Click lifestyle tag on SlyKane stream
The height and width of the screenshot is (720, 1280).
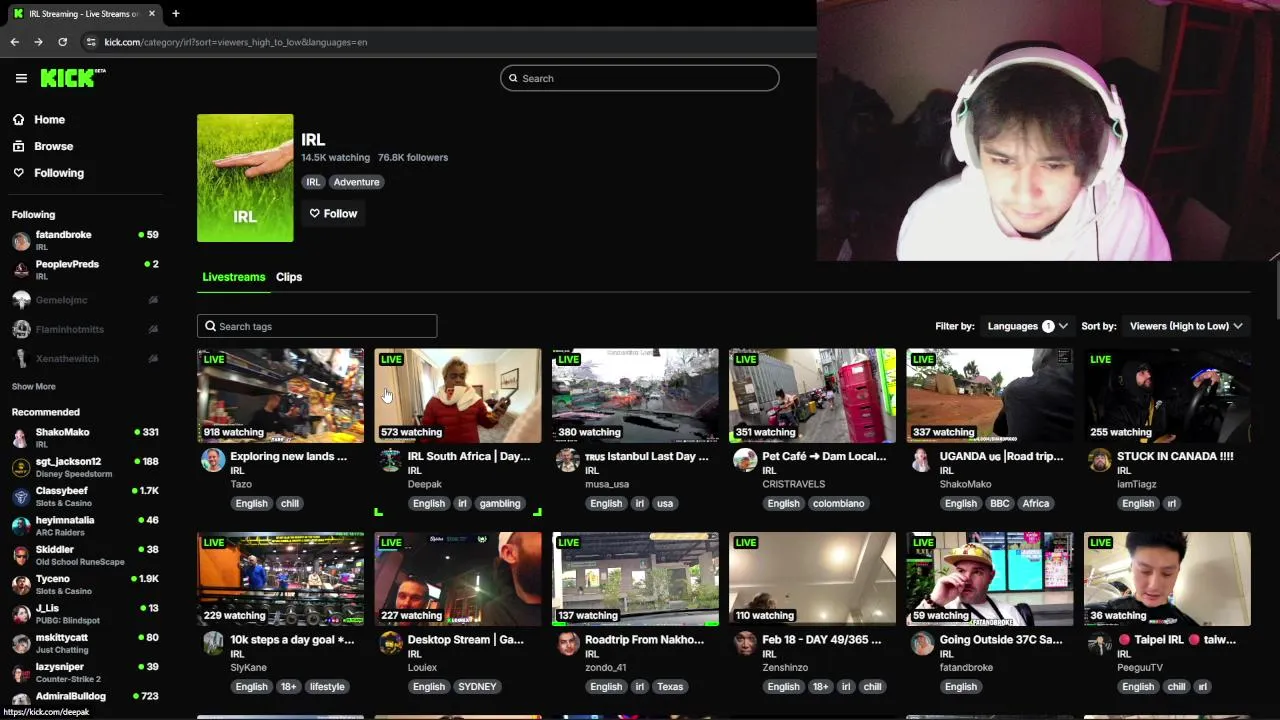point(327,686)
